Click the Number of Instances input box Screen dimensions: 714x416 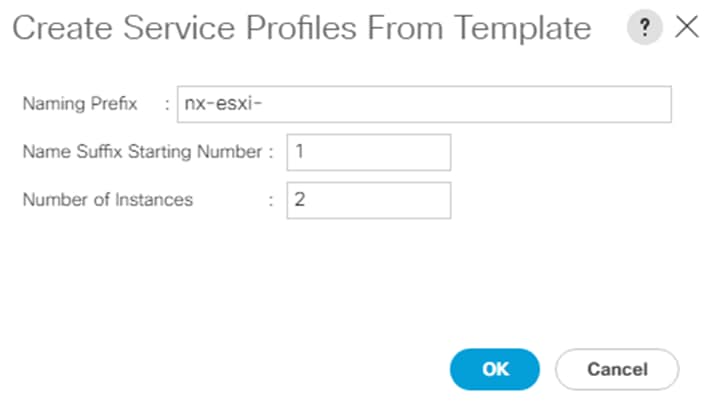click(368, 199)
